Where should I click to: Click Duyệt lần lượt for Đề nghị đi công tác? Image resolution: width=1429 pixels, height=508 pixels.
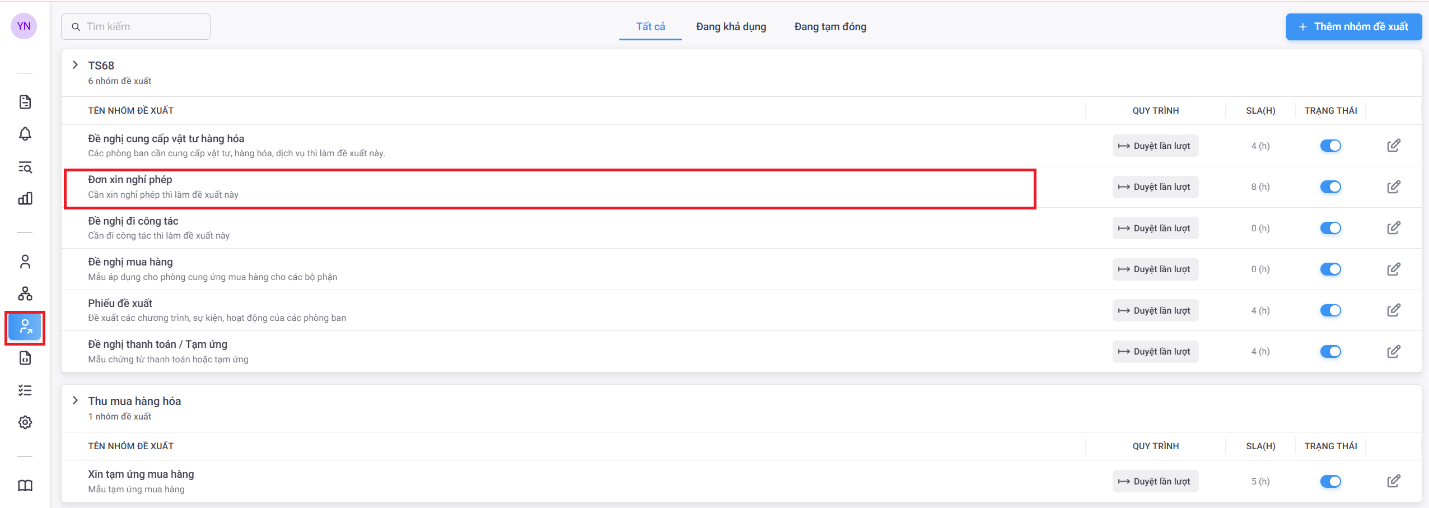[1155, 228]
